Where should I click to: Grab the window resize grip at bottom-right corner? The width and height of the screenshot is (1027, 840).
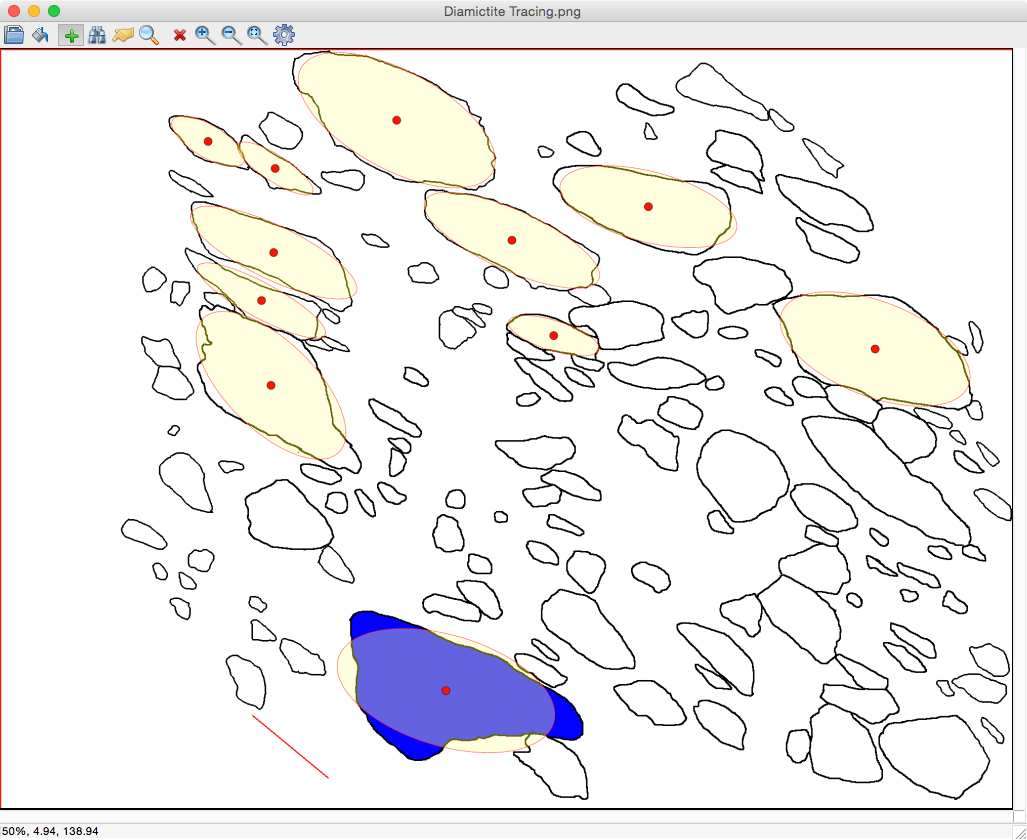[1020, 832]
